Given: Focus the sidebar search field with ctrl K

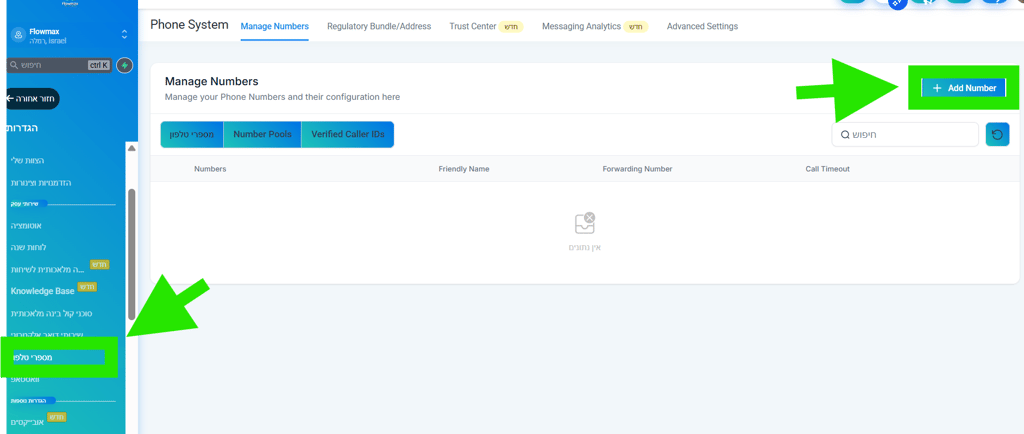Looking at the screenshot, I should tap(59, 65).
